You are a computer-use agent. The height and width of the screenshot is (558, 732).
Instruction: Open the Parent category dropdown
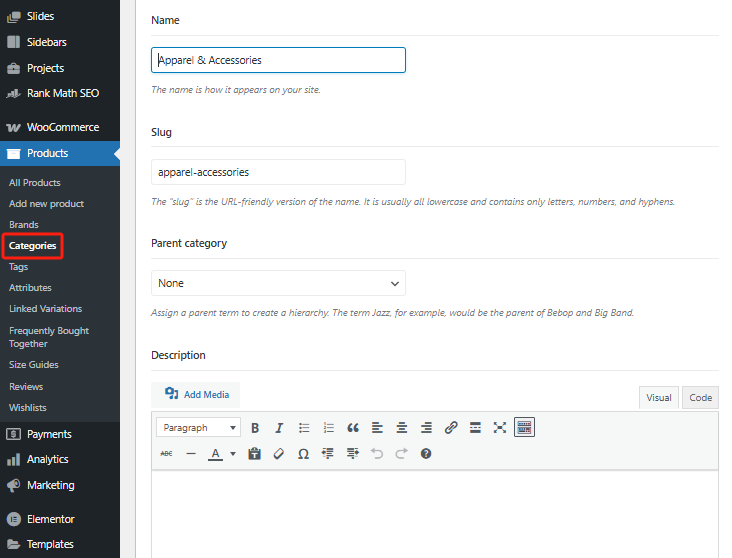click(278, 283)
